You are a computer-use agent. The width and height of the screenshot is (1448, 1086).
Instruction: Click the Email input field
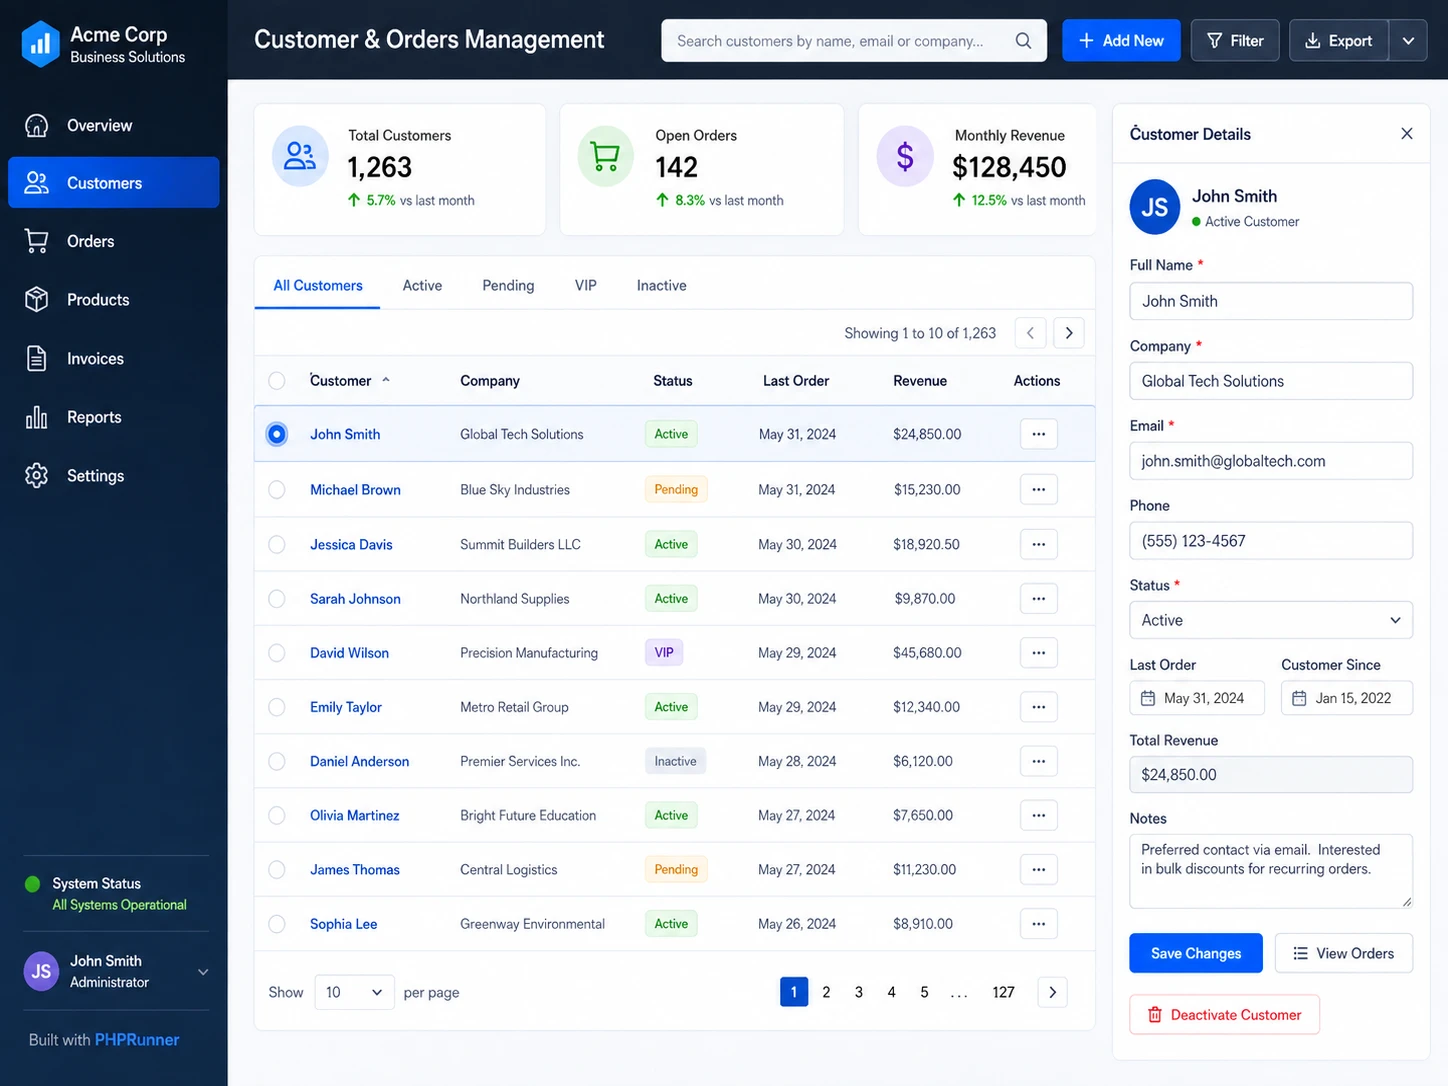tap(1271, 461)
